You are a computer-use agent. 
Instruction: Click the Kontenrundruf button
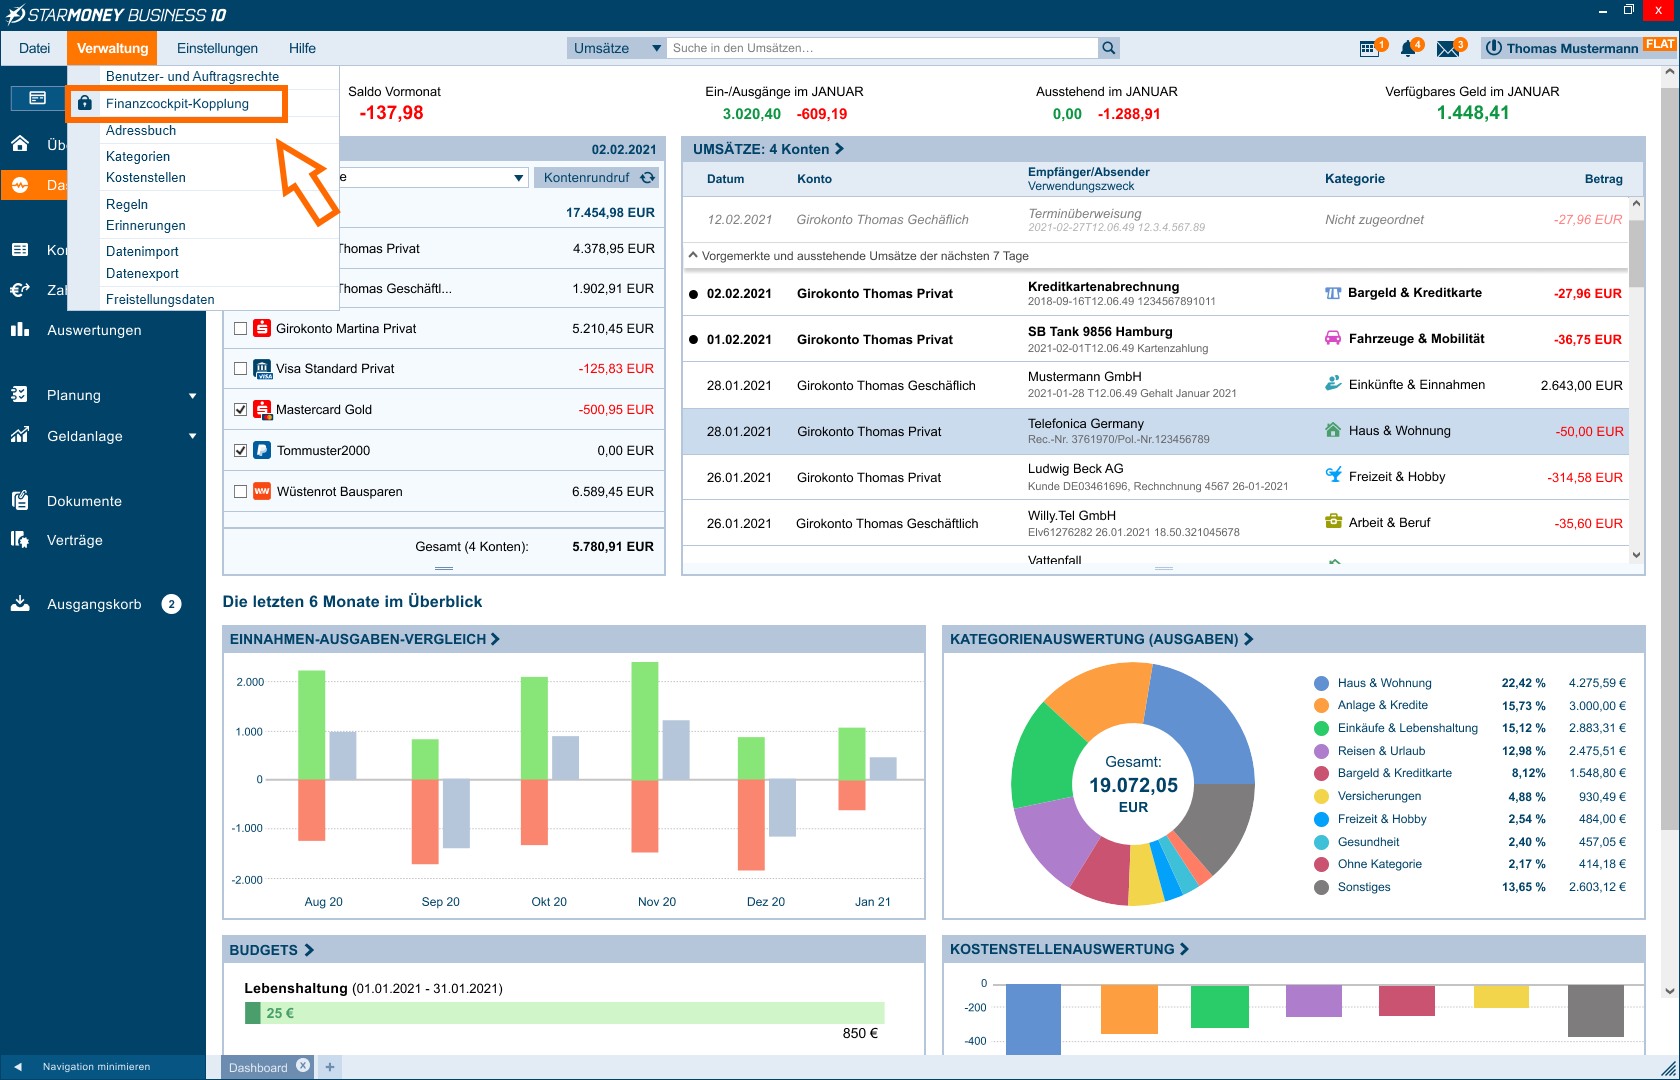[597, 177]
